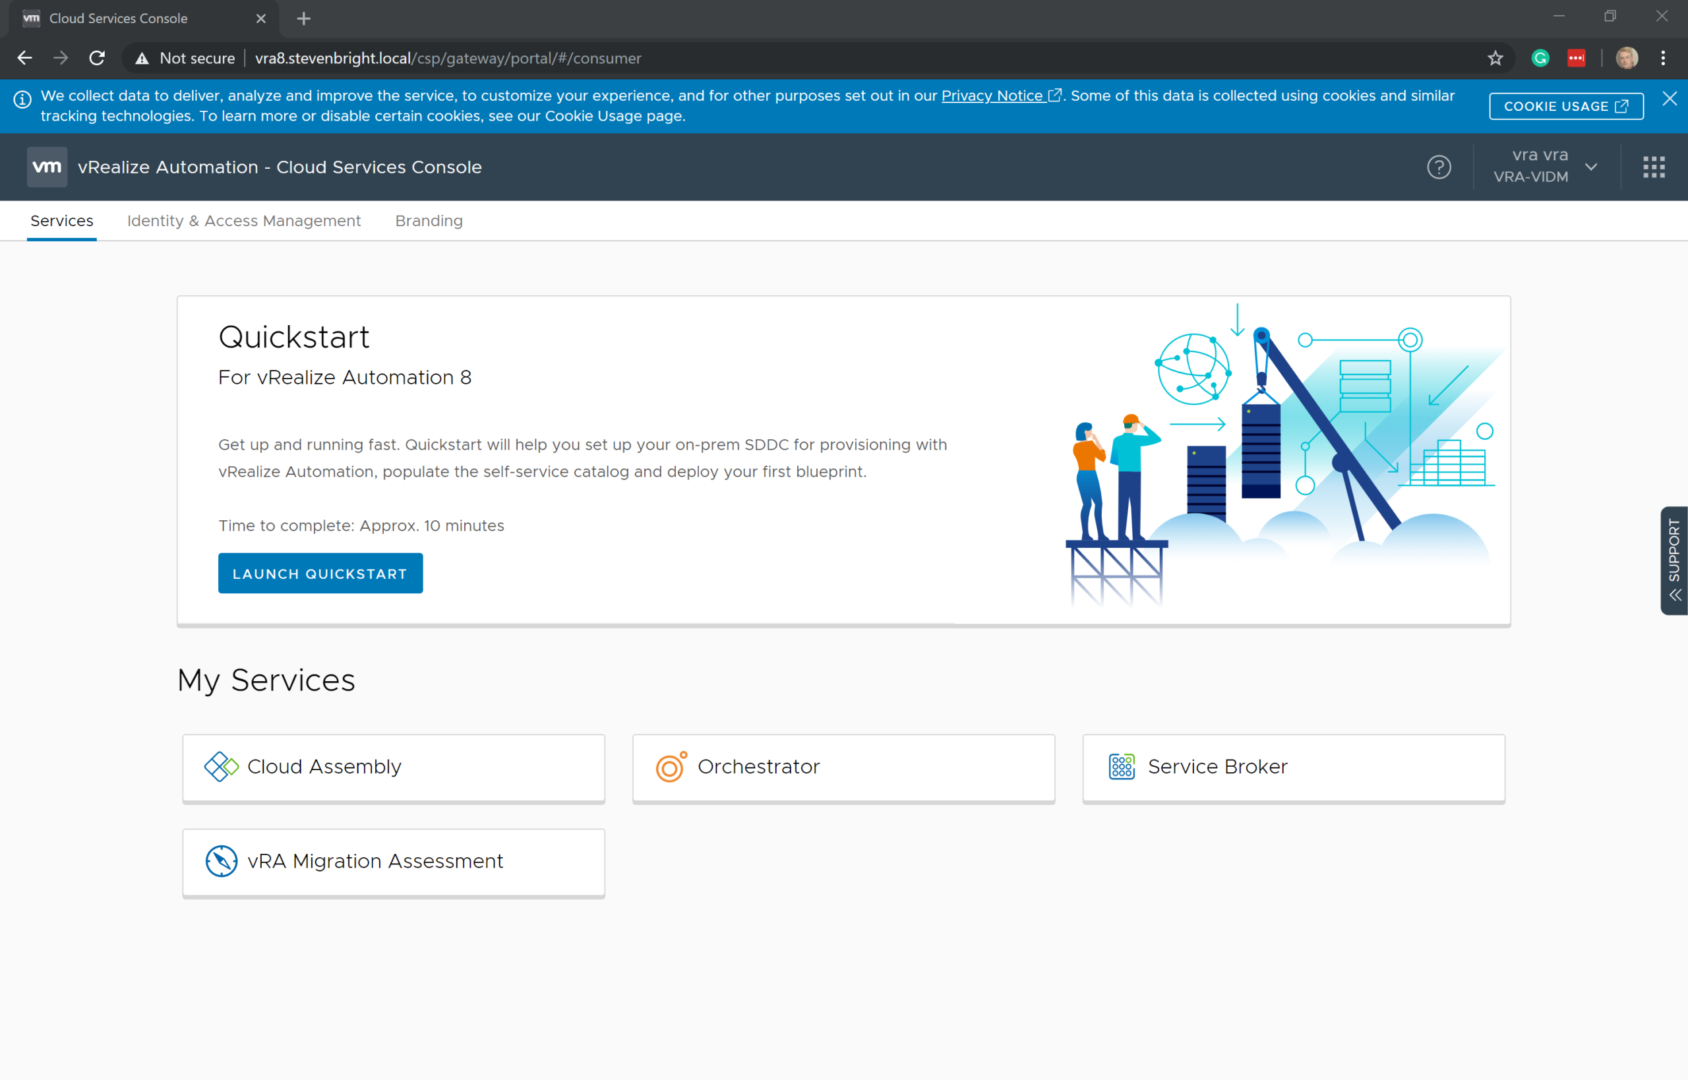Select the Branding tab

pos(428,221)
